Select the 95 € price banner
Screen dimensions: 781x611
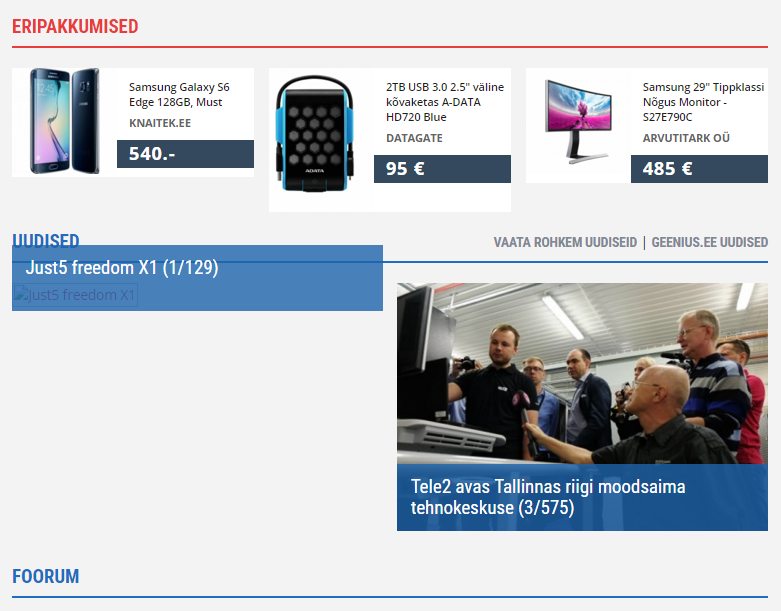442,169
